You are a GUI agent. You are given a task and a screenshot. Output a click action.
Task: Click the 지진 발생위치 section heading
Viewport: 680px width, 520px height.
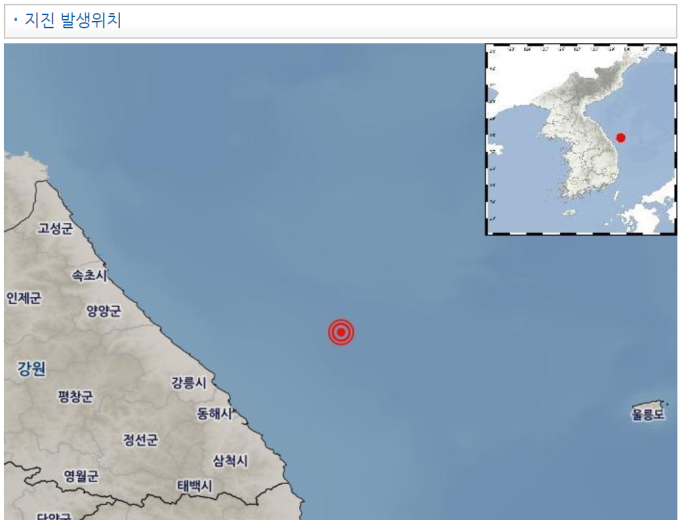pyautogui.click(x=73, y=20)
